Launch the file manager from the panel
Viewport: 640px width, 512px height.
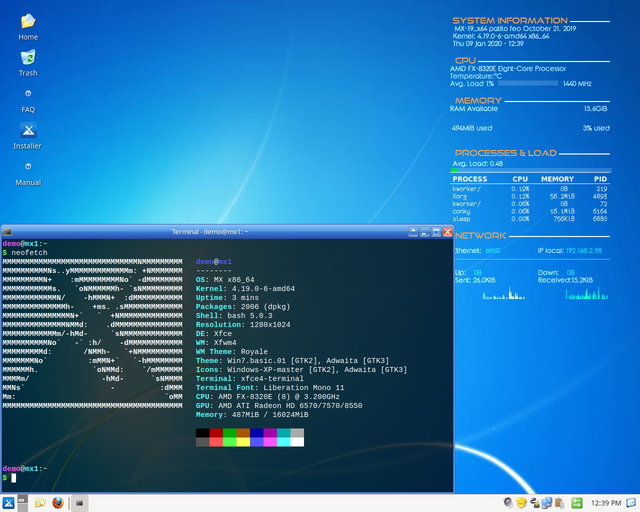point(40,503)
